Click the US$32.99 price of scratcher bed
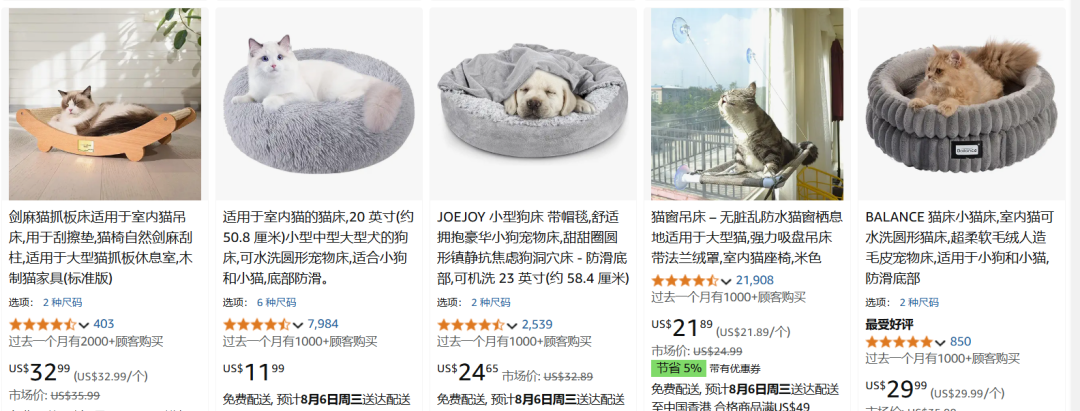Image resolution: width=1080 pixels, height=411 pixels. (39, 372)
